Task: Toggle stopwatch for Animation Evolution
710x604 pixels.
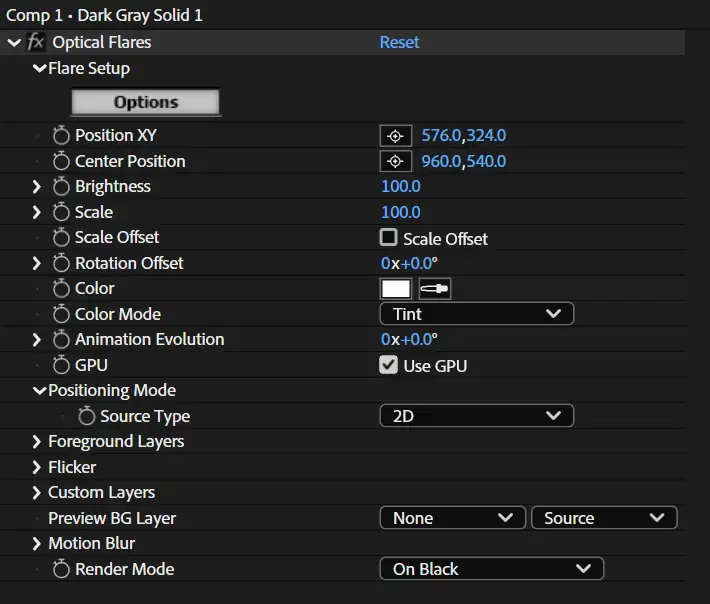Action: point(61,340)
